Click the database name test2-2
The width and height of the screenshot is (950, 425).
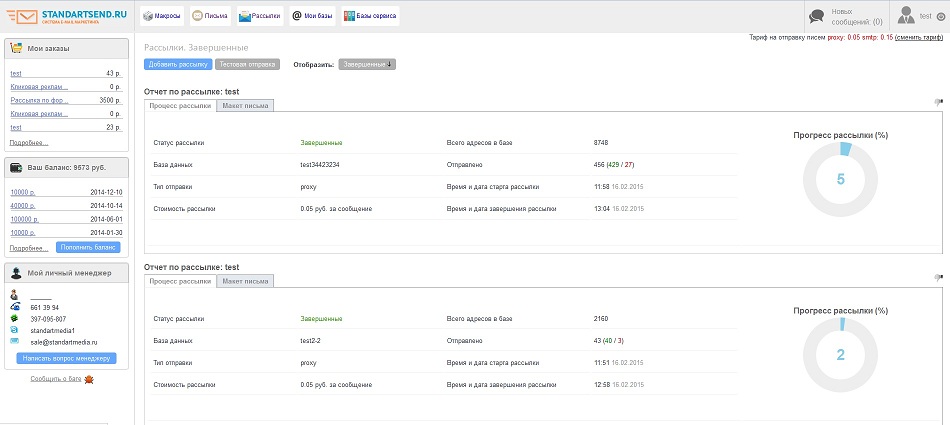[x=310, y=341]
